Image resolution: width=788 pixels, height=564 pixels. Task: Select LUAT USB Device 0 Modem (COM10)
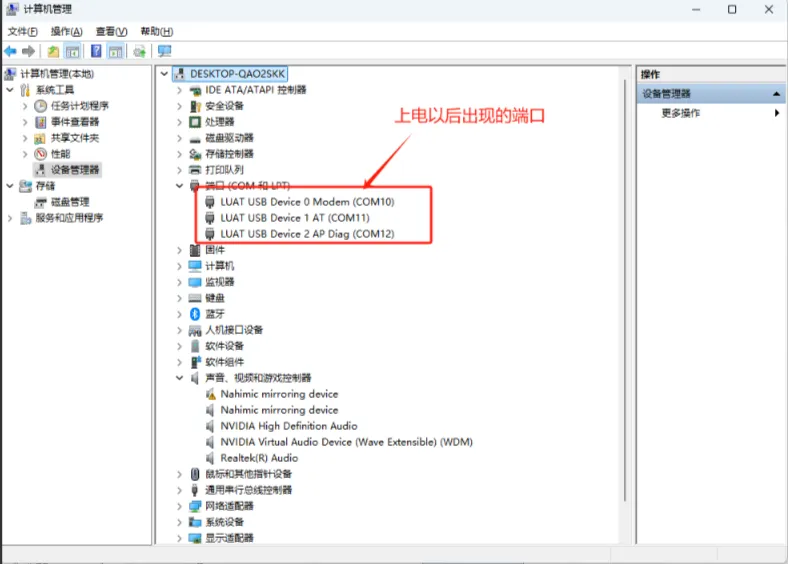point(307,202)
